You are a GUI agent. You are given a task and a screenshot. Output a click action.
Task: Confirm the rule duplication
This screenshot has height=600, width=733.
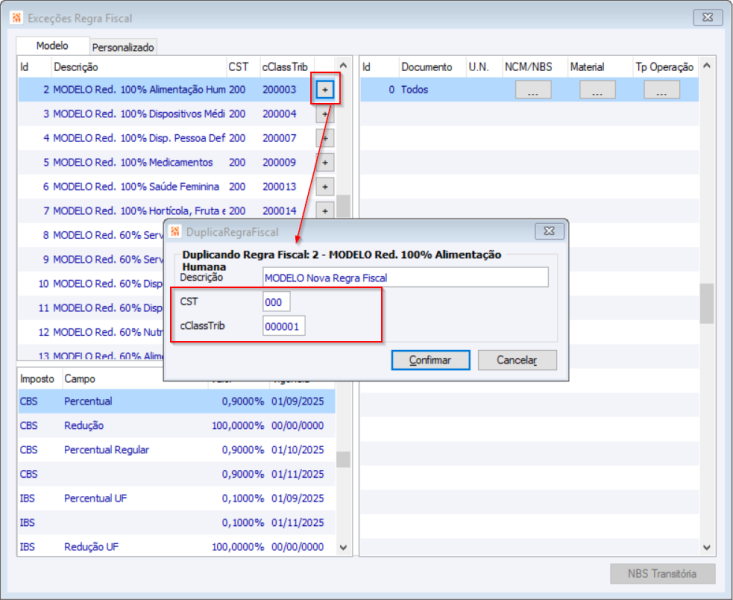coord(431,360)
